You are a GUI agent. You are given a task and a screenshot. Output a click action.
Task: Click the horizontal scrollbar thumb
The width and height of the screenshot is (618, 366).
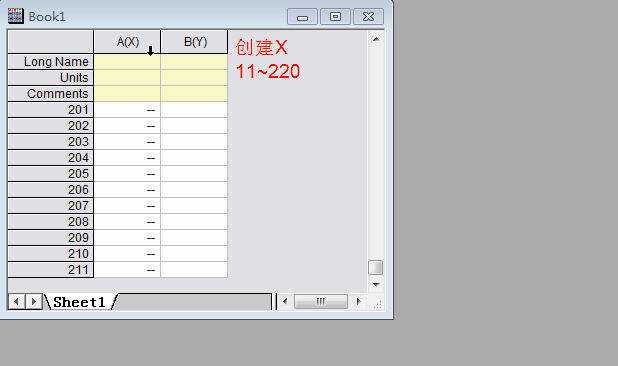[x=321, y=302]
